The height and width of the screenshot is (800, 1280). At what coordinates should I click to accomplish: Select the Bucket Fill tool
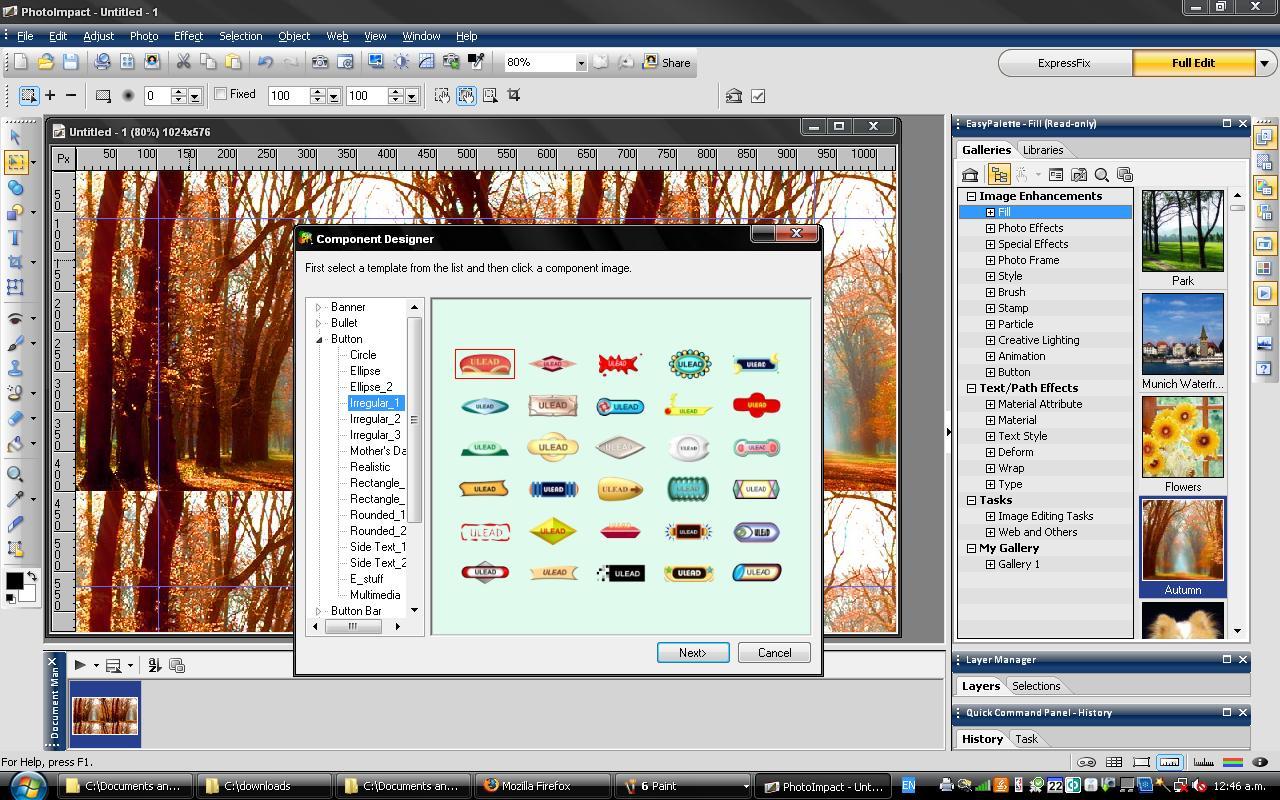coord(15,444)
